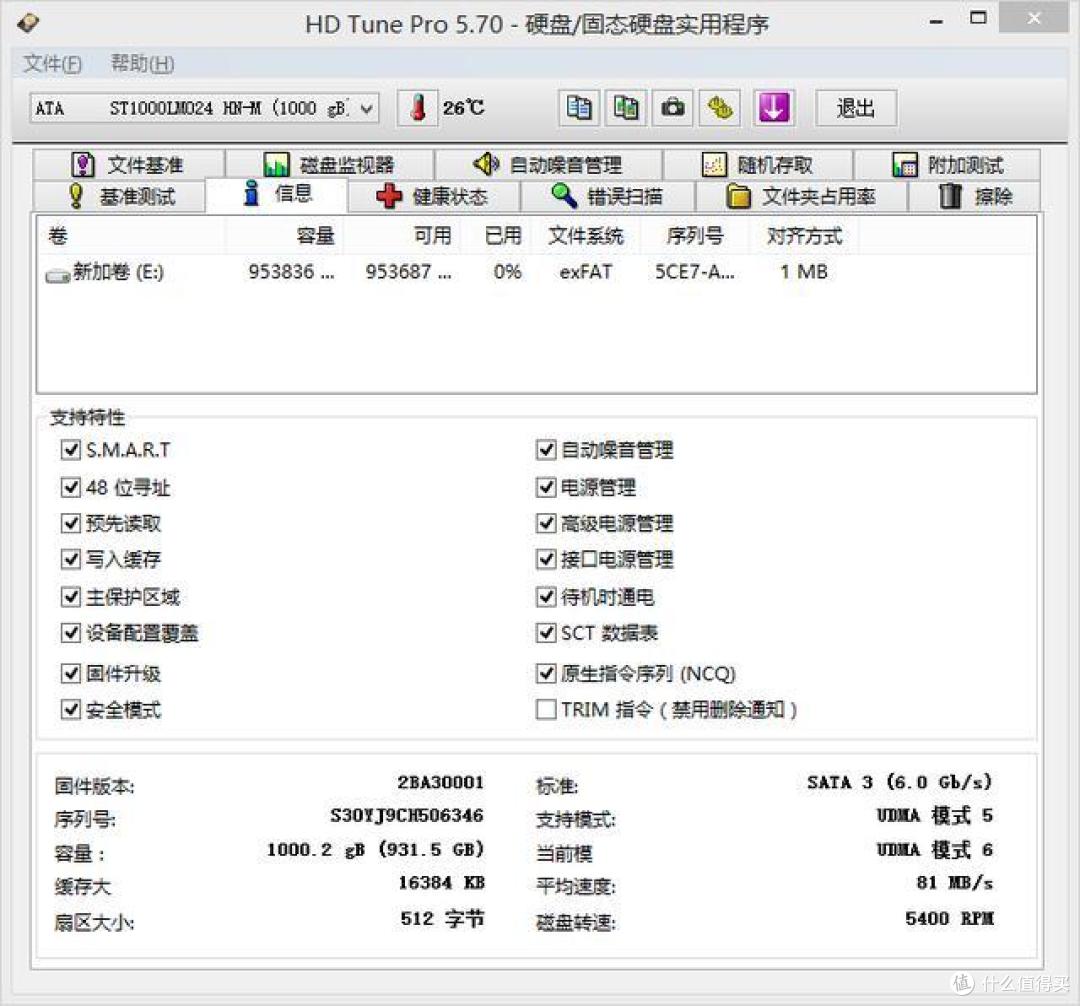Click the SATA 3 (6.0 Gb/s) value
Viewport: 1080px width, 1006px height.
click(x=900, y=782)
